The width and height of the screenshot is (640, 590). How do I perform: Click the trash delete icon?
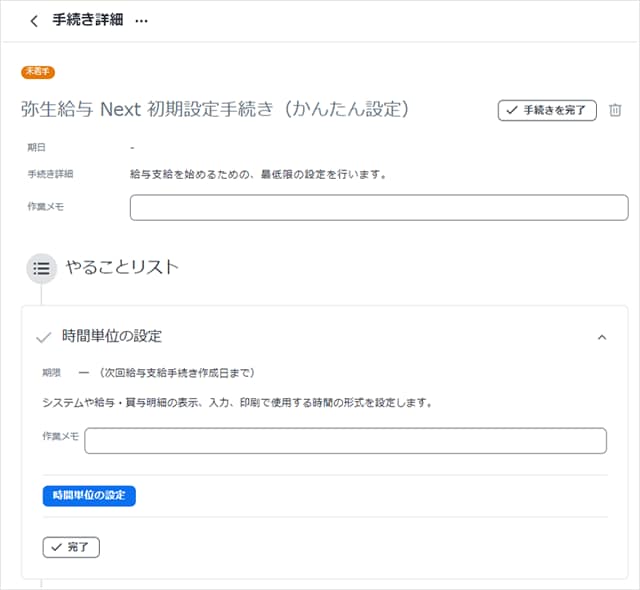(x=615, y=110)
